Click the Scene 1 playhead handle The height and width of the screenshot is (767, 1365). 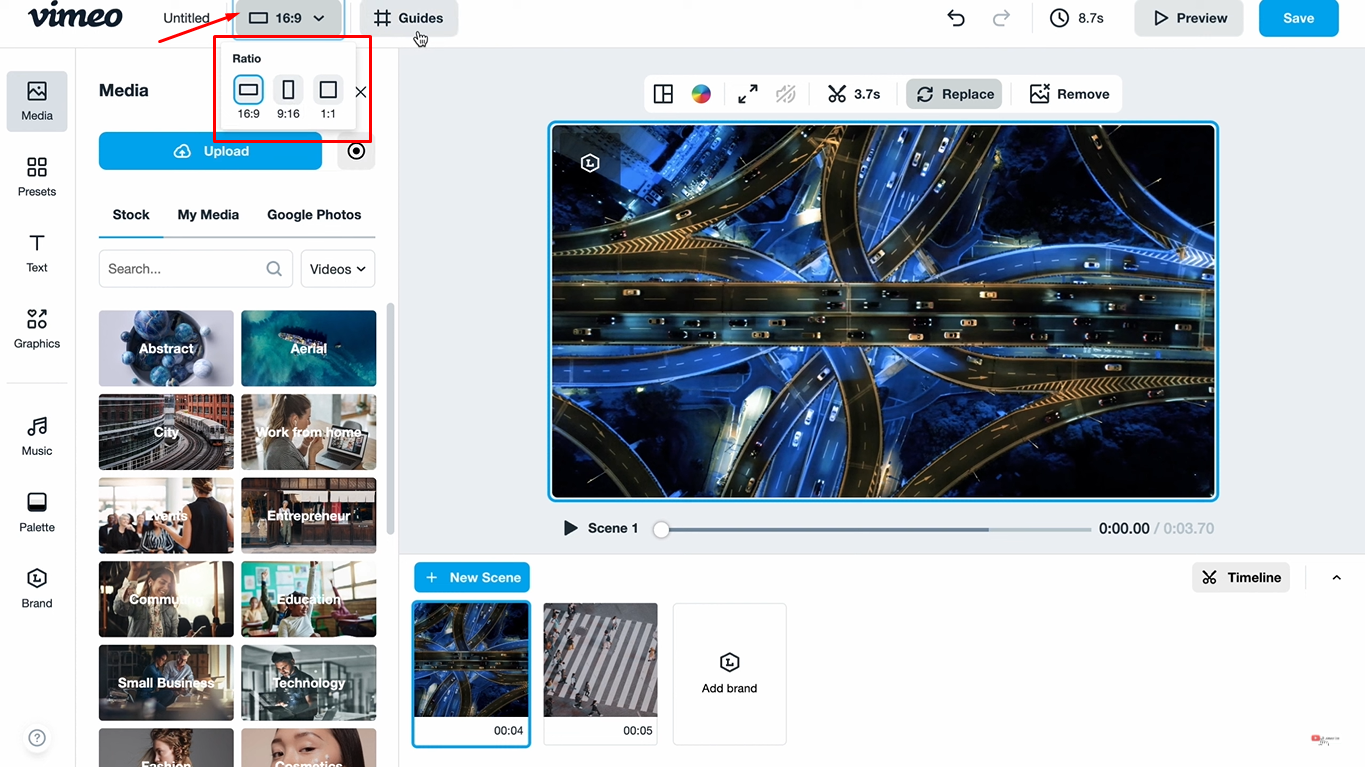(x=661, y=529)
